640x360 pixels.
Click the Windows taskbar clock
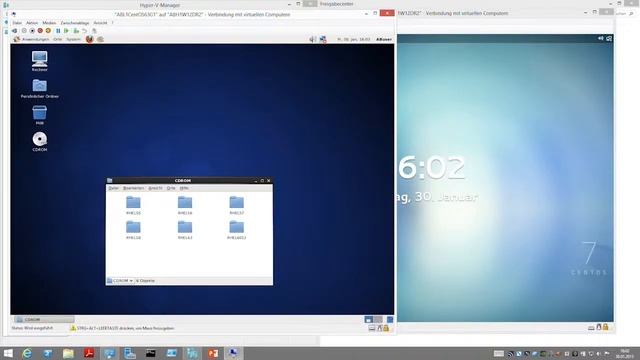[625, 353]
